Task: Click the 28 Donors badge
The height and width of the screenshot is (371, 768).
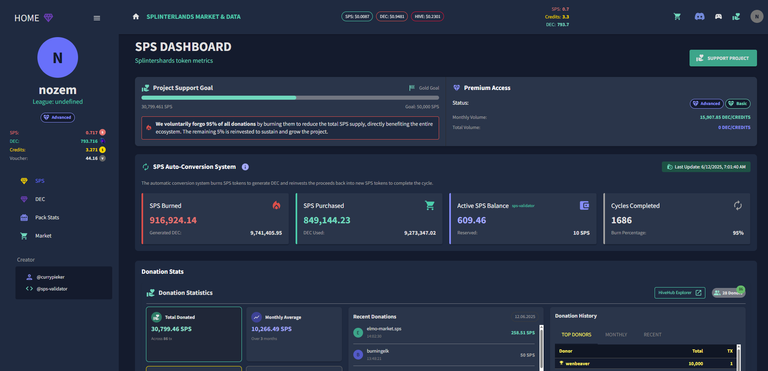Action: (728, 293)
